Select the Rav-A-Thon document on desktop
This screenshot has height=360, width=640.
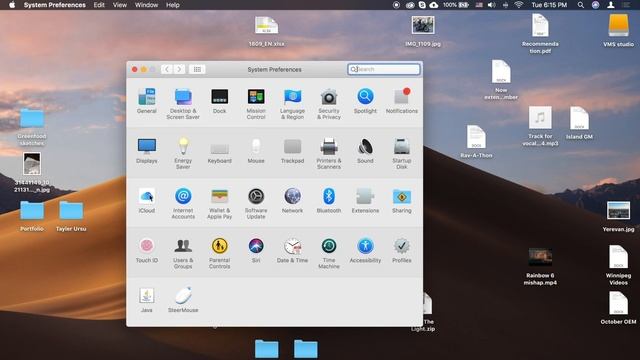(476, 142)
